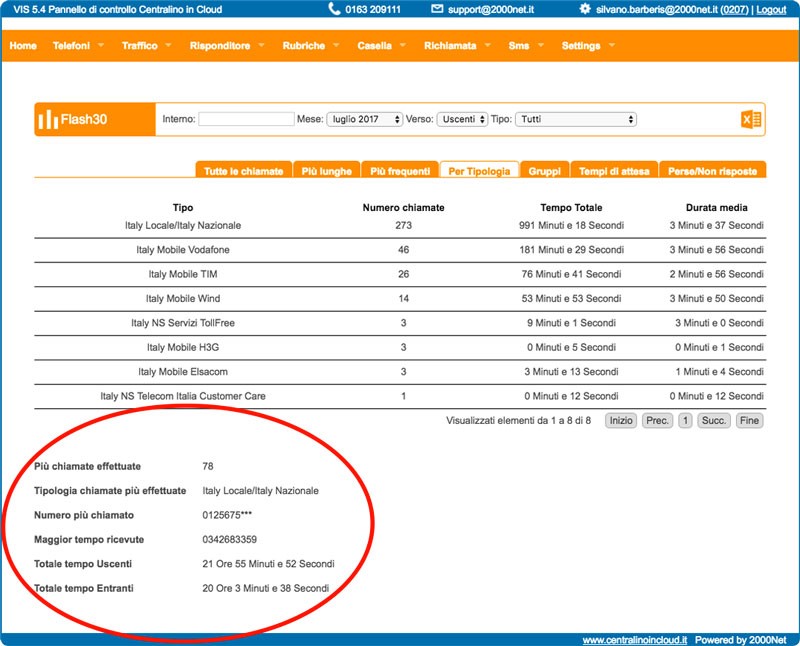Image resolution: width=800 pixels, height=646 pixels.
Task: Expand the Settings menu
Action: pos(588,45)
